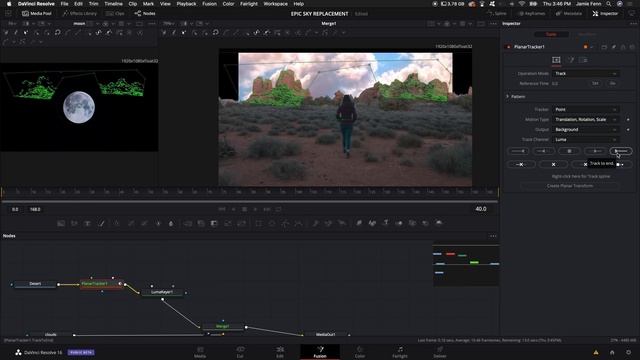Add a Rectangle mask from toolbar

[259, 223]
